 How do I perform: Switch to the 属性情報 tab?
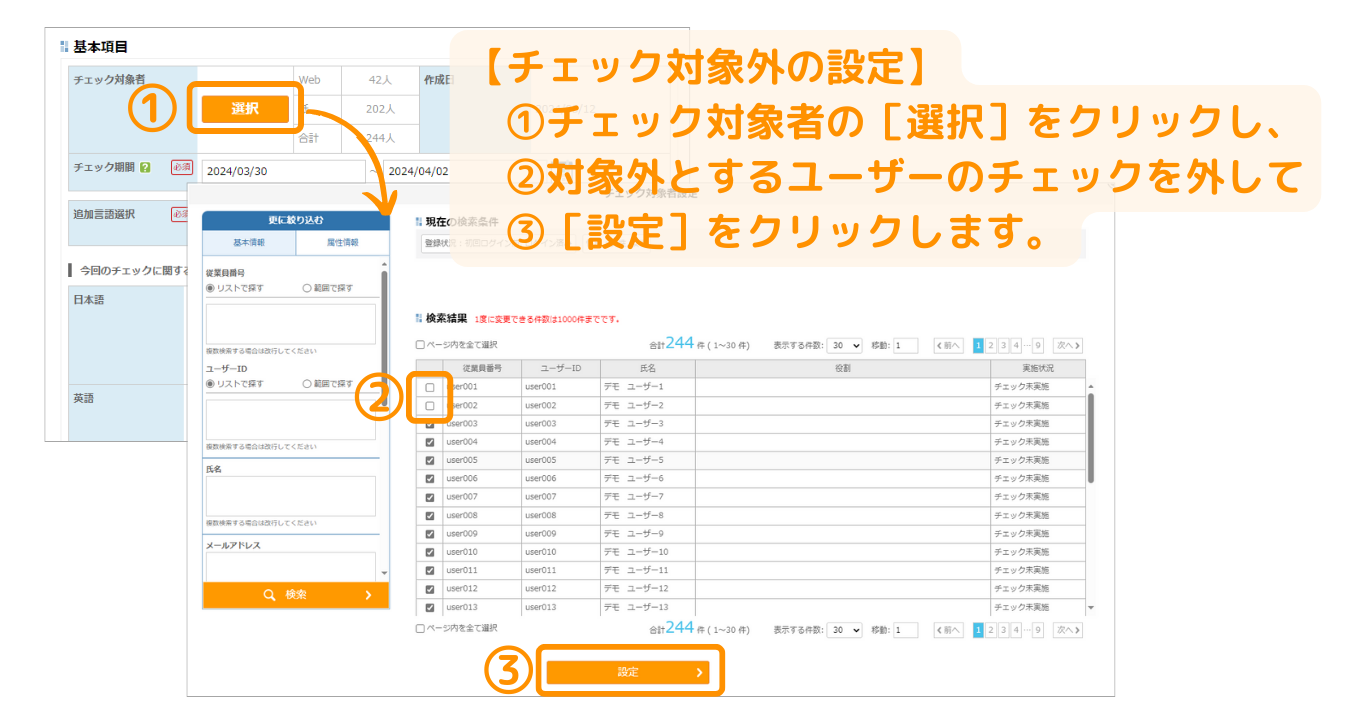click(x=341, y=242)
